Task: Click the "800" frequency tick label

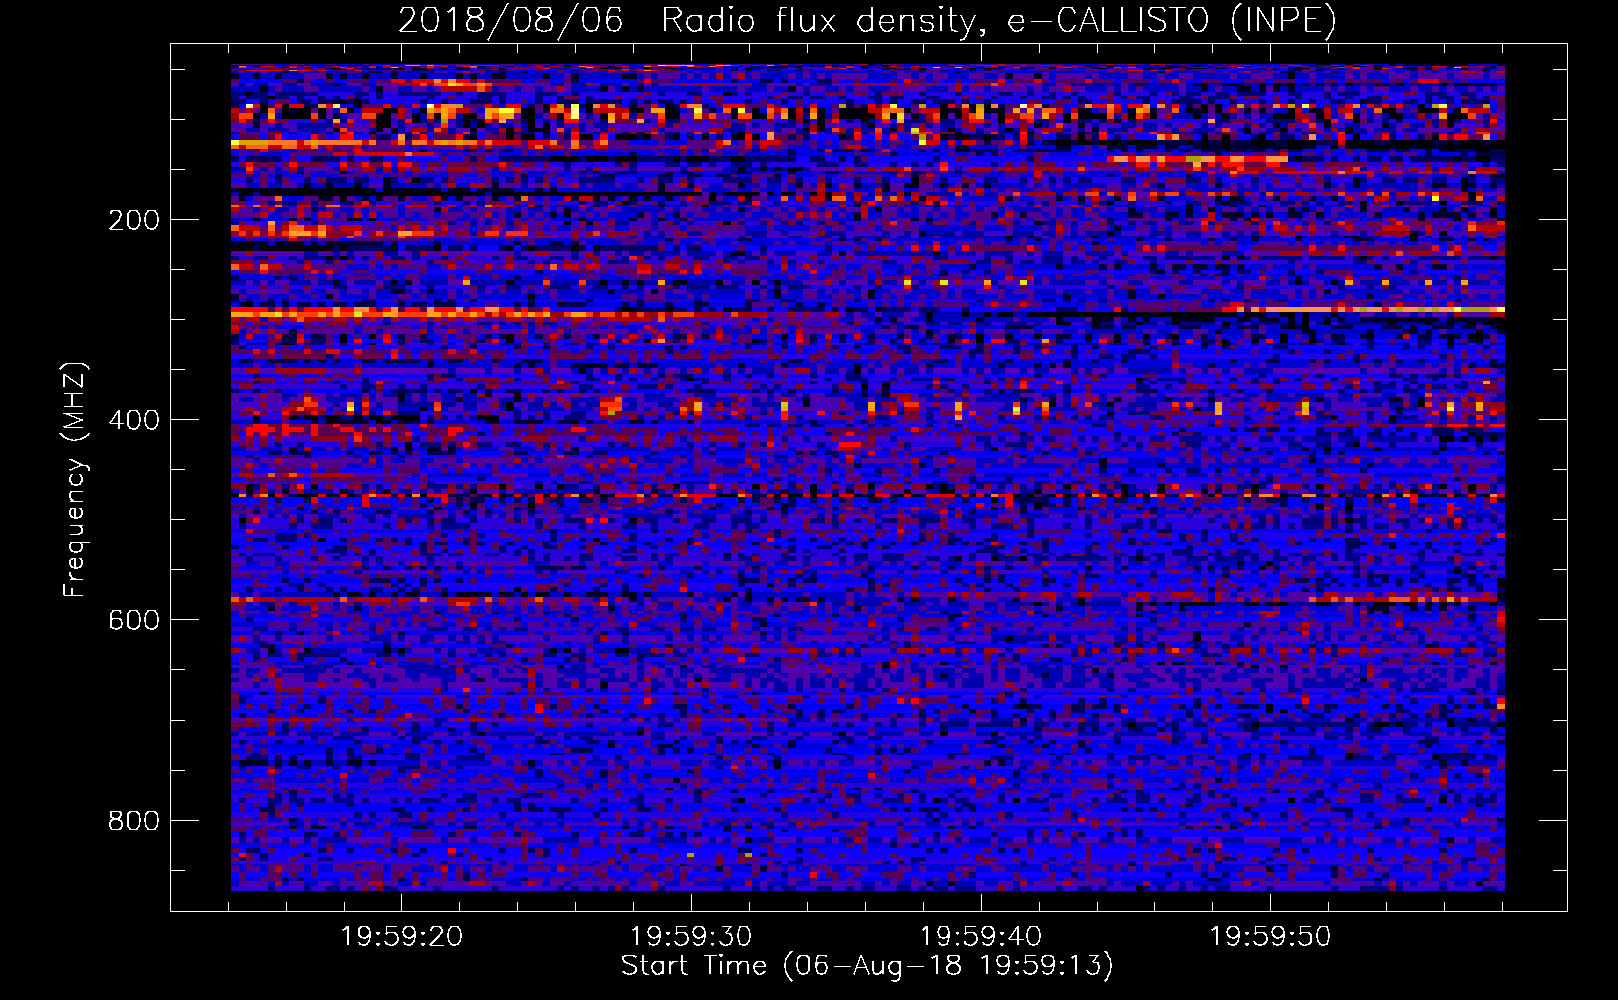Action: pos(134,821)
